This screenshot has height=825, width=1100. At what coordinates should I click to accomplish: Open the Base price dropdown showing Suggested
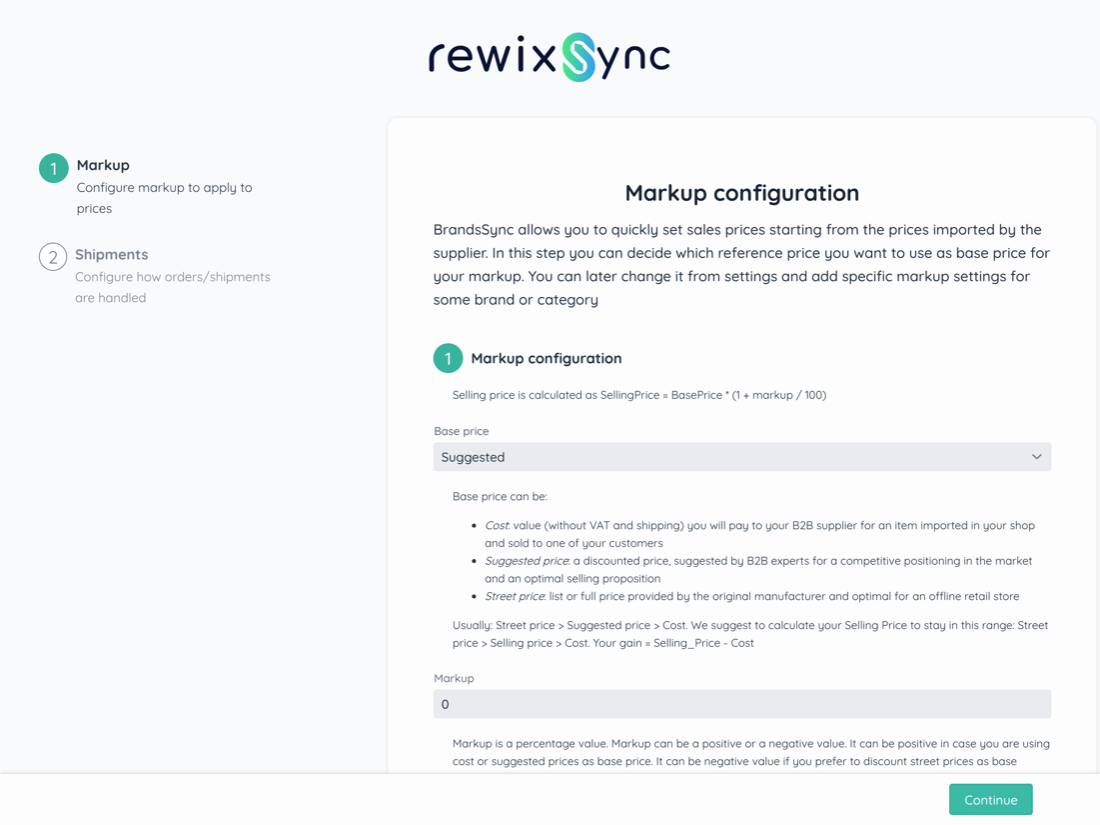click(x=740, y=457)
